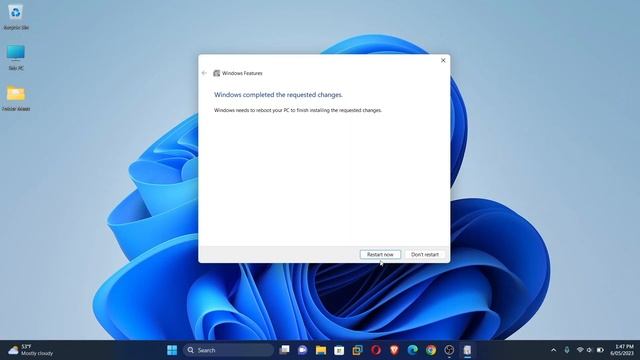
Task: Launch the Teams Chat taskbar icon
Action: 302,350
